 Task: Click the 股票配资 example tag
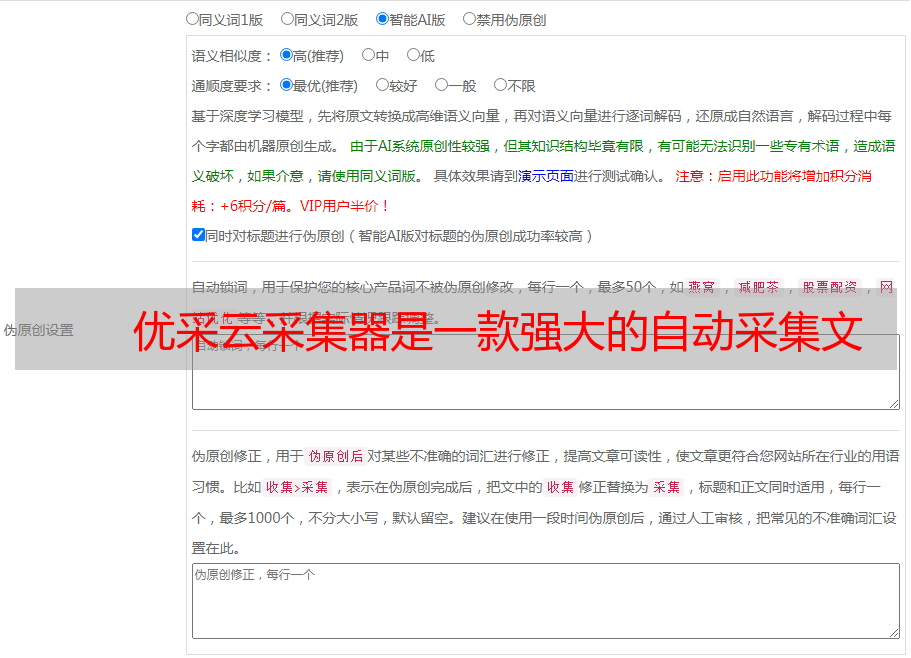point(830,287)
